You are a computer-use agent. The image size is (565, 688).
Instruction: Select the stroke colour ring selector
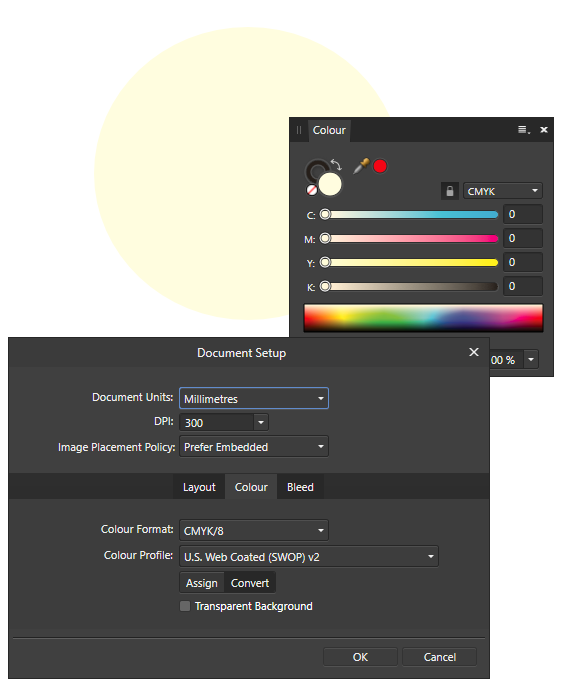pos(317,171)
